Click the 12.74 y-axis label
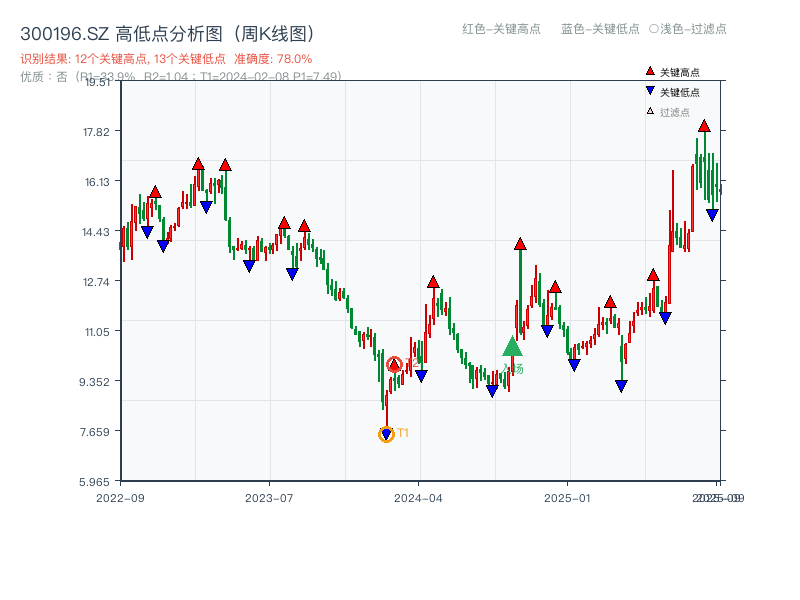The image size is (800, 600). 96,282
